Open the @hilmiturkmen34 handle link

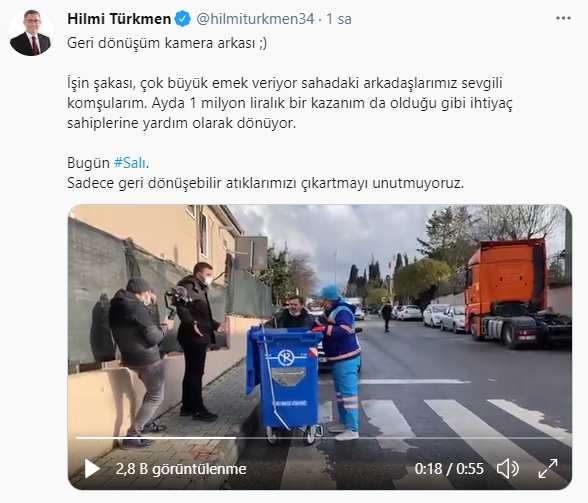[x=255, y=19]
